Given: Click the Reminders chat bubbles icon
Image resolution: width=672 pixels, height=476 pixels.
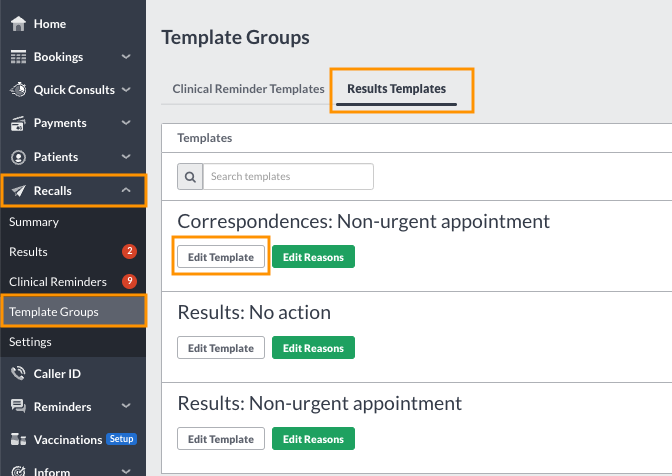Looking at the screenshot, I should 18,406.
